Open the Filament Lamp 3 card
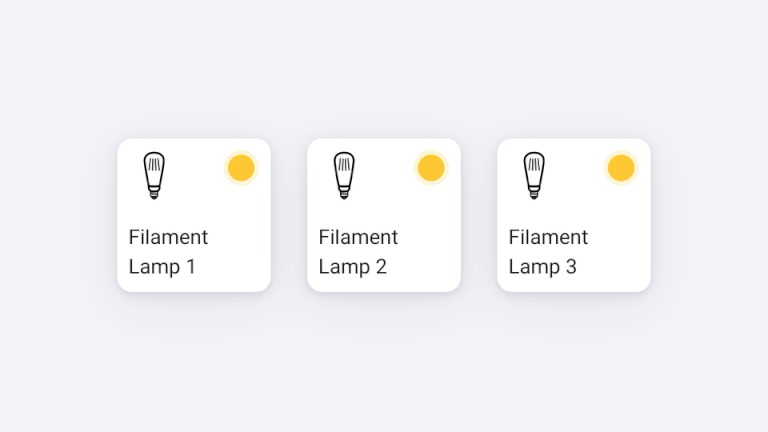This screenshot has width=768, height=432. 574,215
